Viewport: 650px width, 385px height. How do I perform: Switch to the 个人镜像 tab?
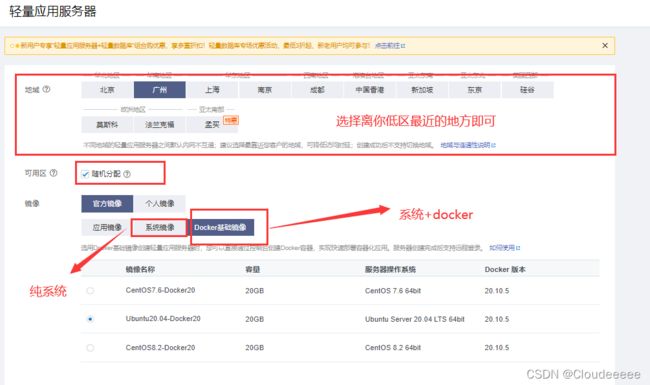(160, 203)
